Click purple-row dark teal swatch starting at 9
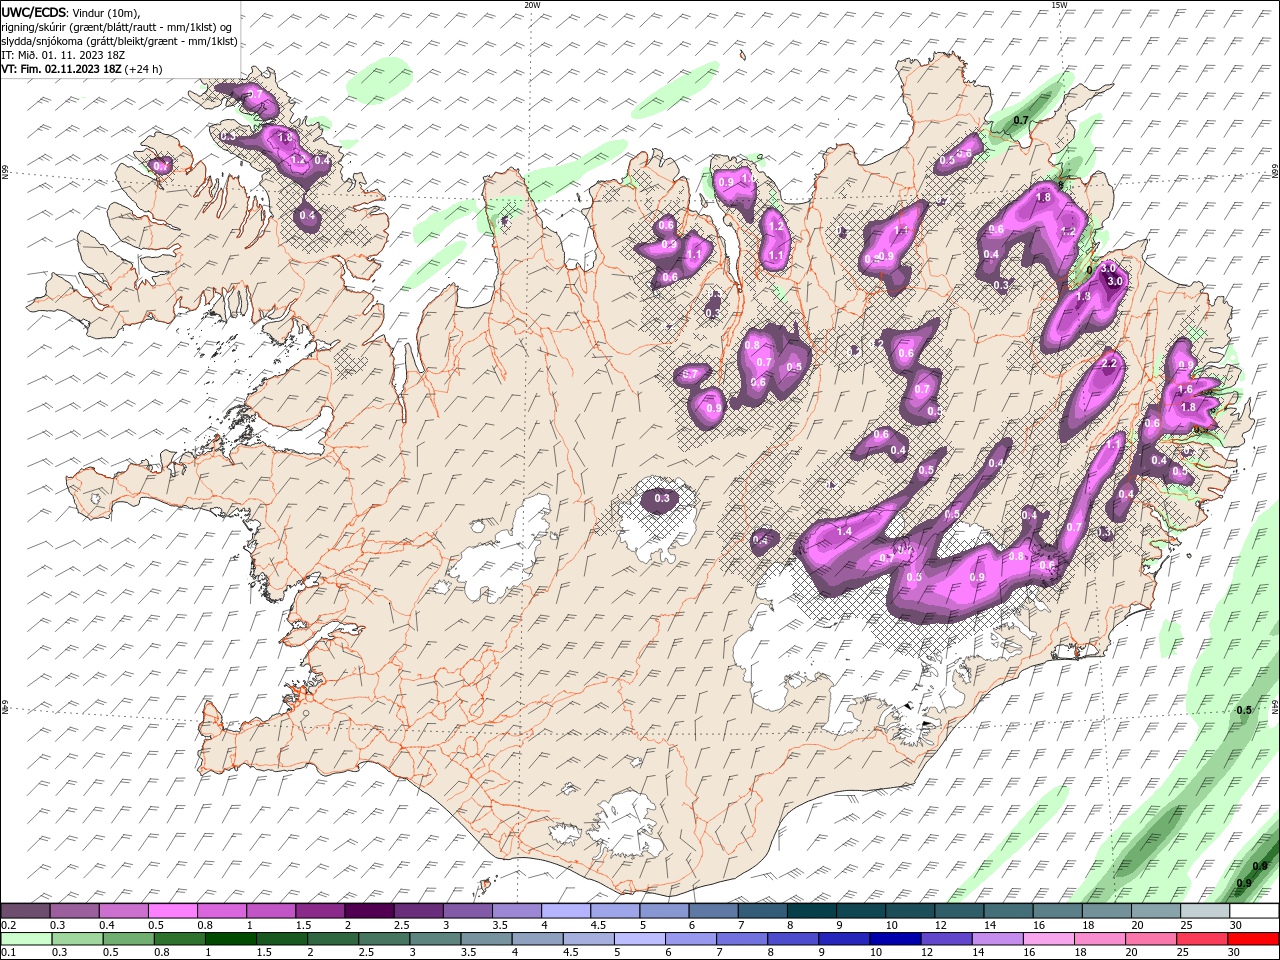Viewport: 1280px width, 960px height. (x=861, y=911)
